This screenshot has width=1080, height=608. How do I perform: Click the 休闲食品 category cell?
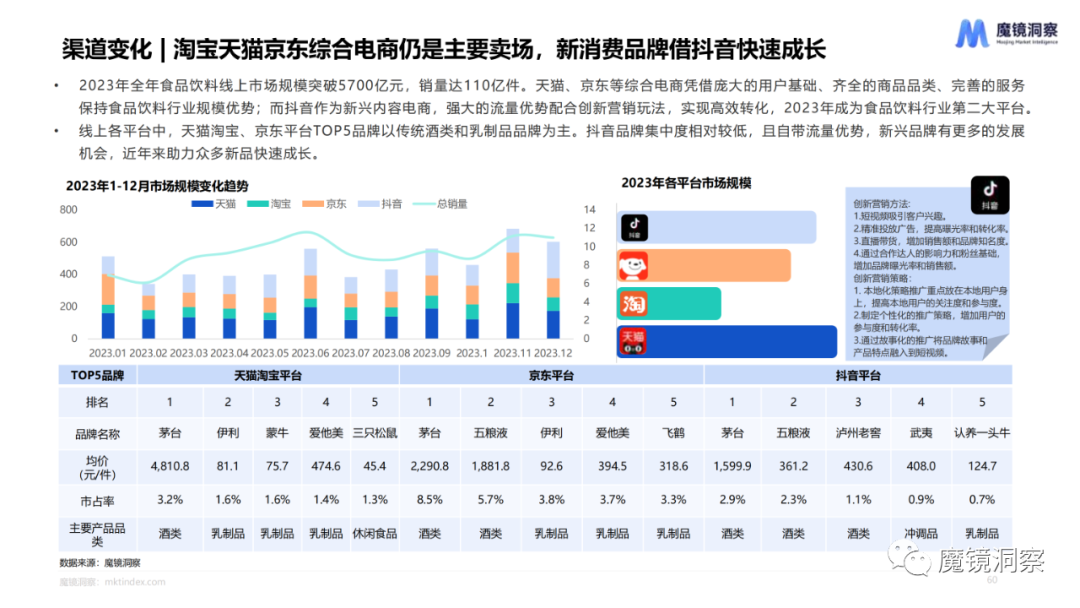point(375,534)
